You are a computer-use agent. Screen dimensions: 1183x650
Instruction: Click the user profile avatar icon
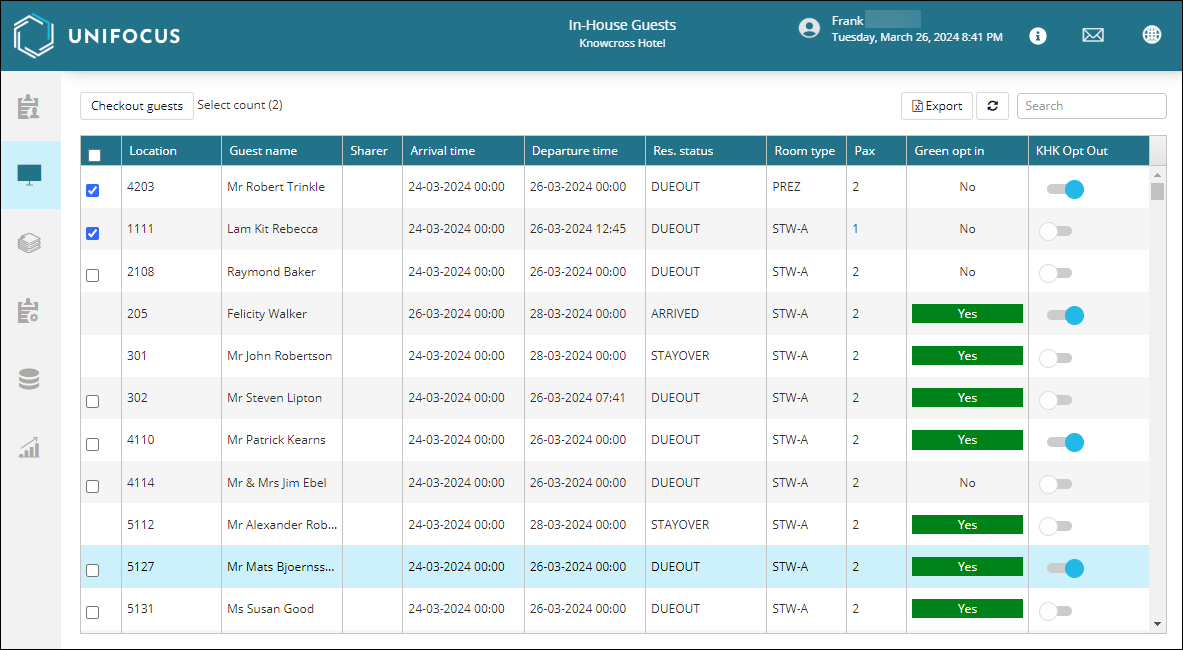(x=809, y=29)
